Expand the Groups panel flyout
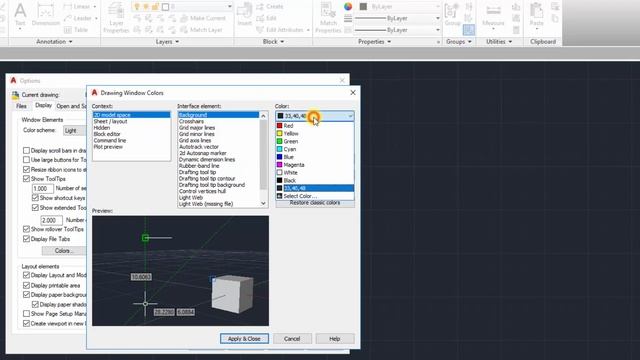Screen dimensions: 640x360 (x=458, y=42)
